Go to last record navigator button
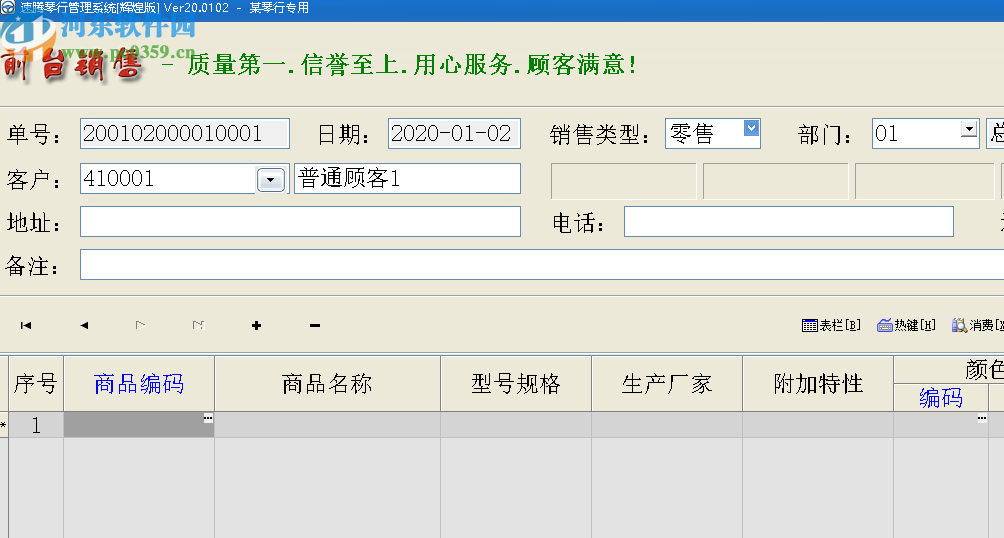Screen dimensions: 1004x538 coord(198,325)
